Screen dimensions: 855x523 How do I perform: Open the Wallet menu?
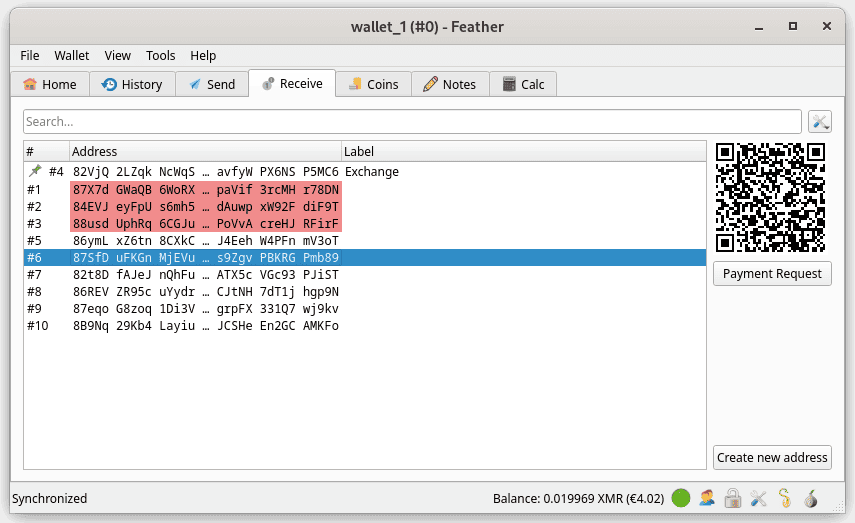pos(71,56)
